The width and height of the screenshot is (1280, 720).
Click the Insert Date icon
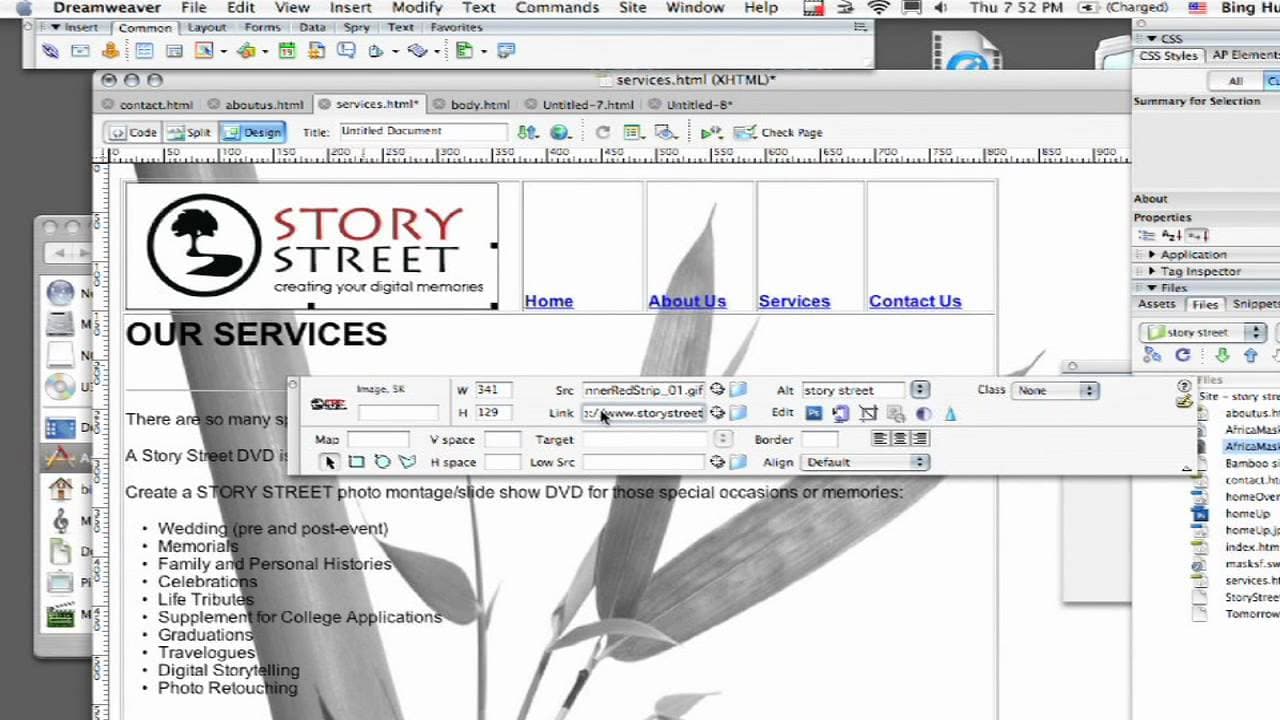287,51
